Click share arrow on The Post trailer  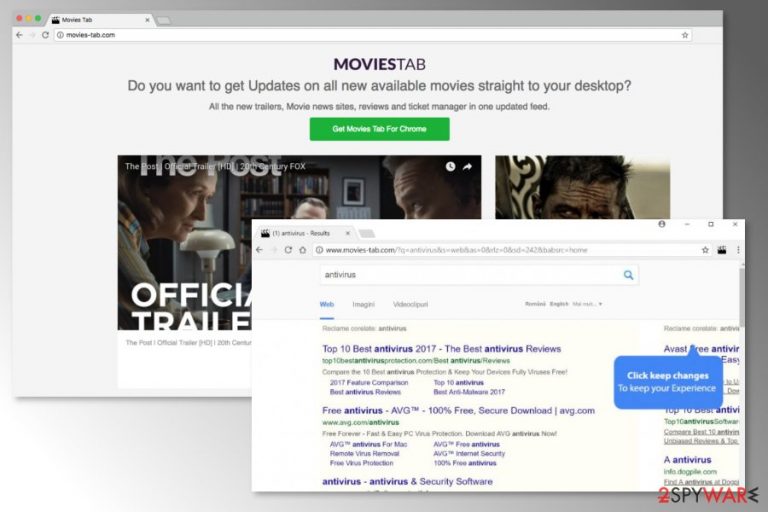click(467, 167)
